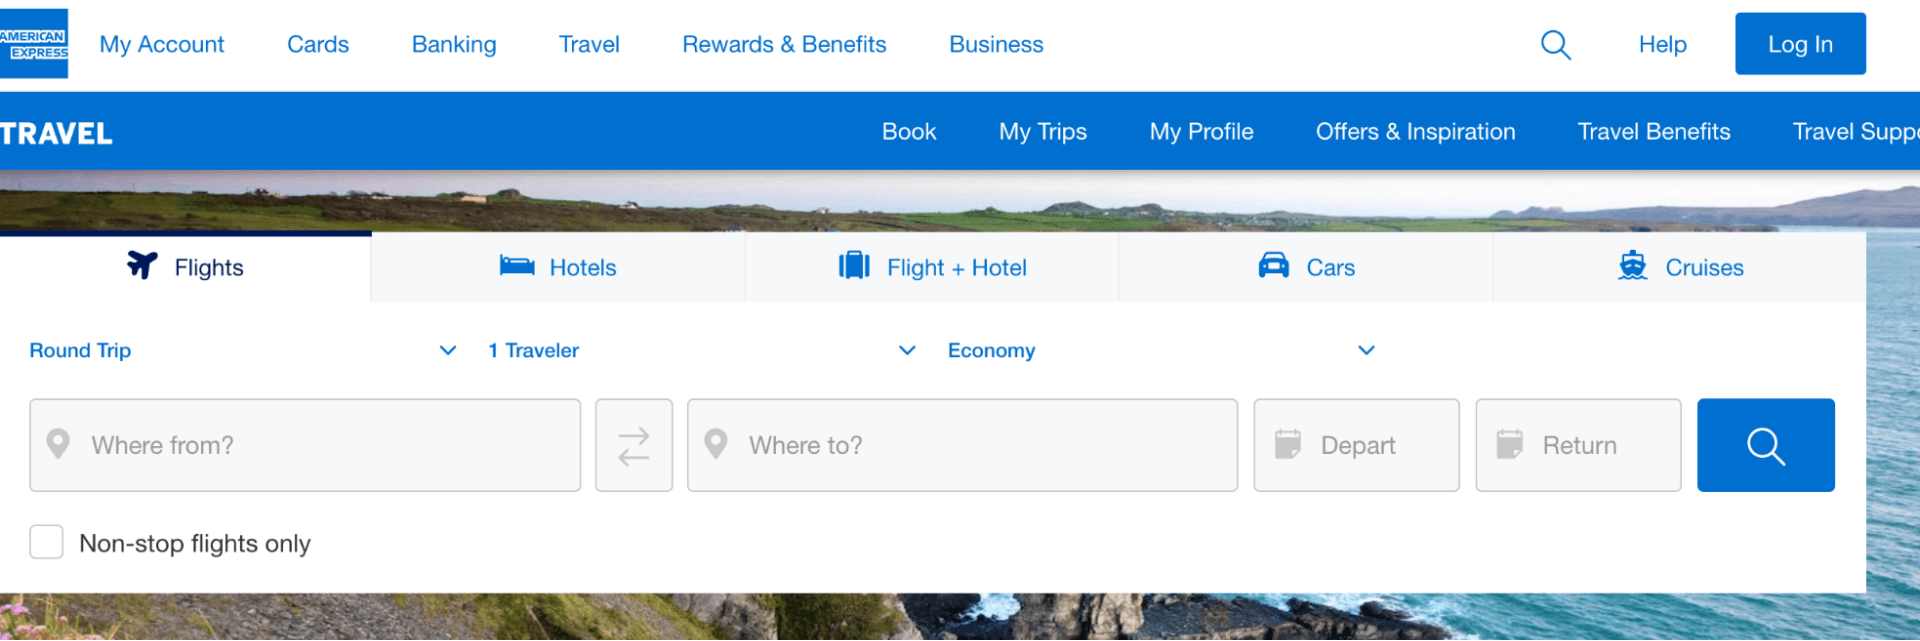Open the My Trips page
The image size is (1920, 641).
pos(1042,131)
